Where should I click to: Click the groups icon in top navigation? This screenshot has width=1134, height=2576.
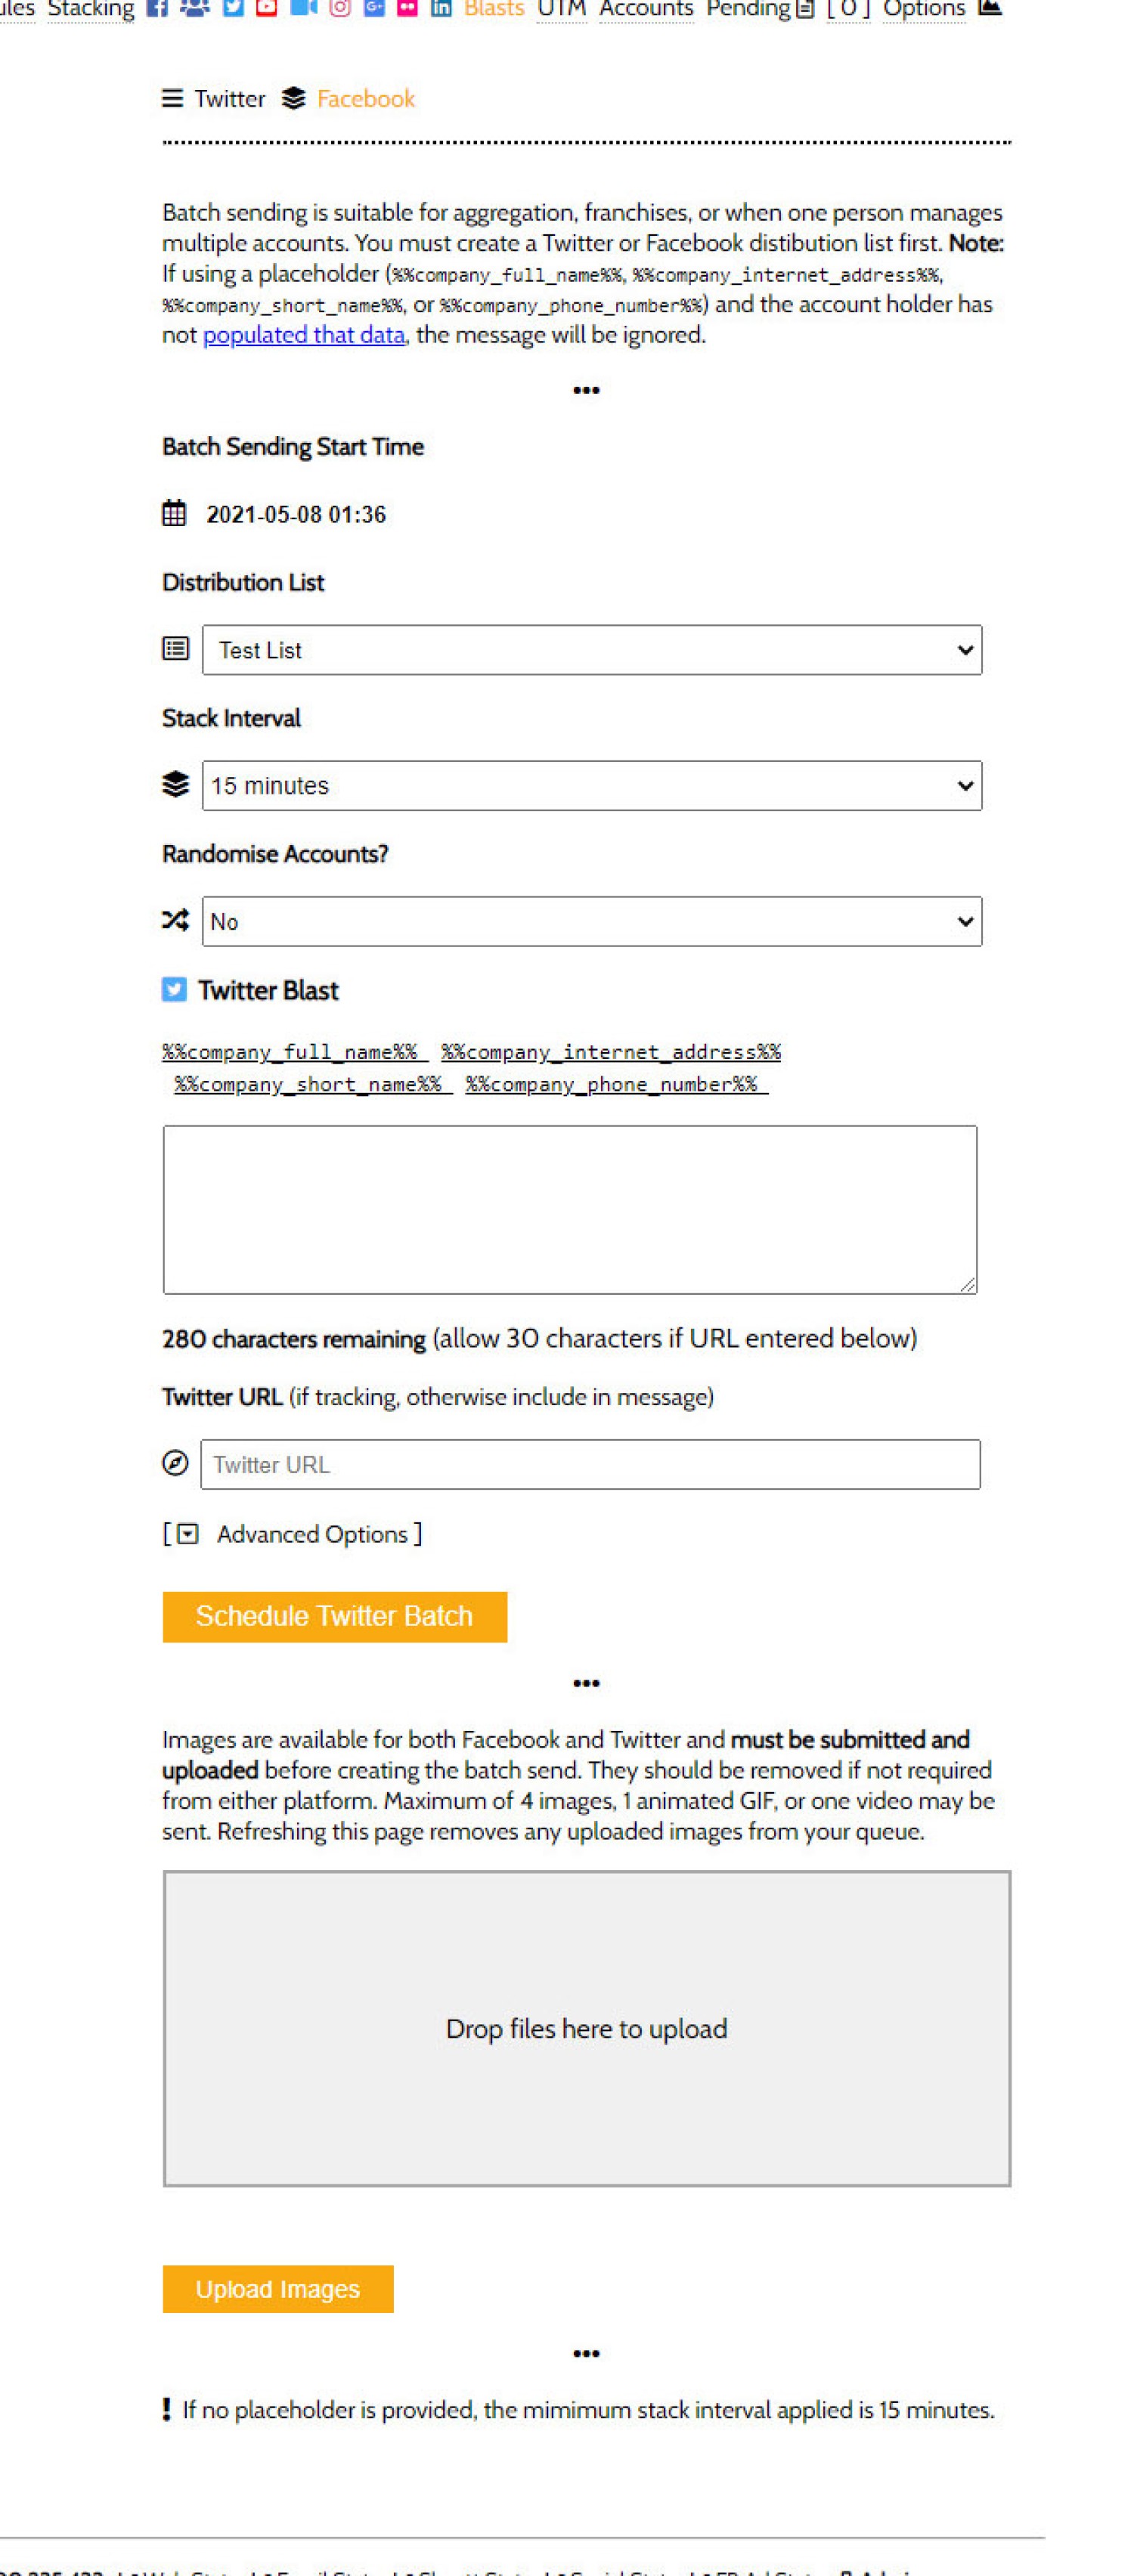coord(195,8)
